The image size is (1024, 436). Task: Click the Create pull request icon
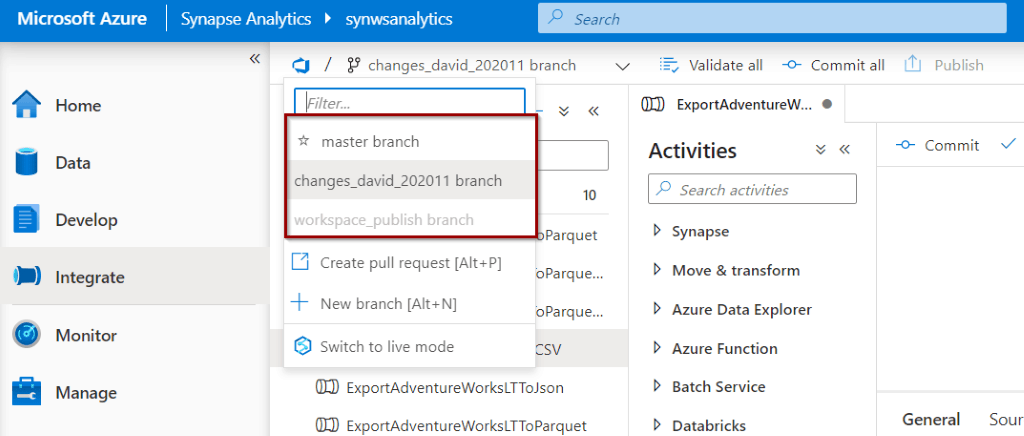pyautogui.click(x=299, y=263)
